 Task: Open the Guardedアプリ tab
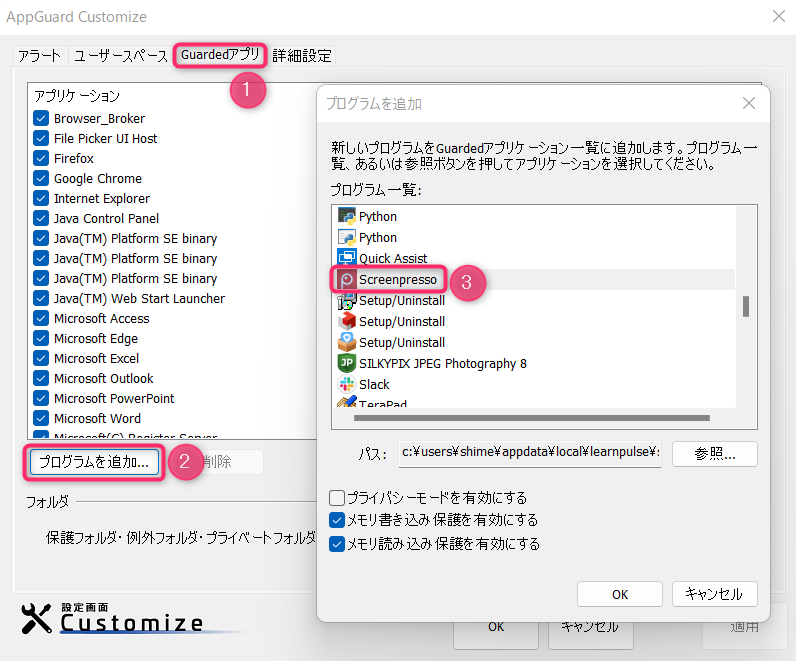[220, 55]
